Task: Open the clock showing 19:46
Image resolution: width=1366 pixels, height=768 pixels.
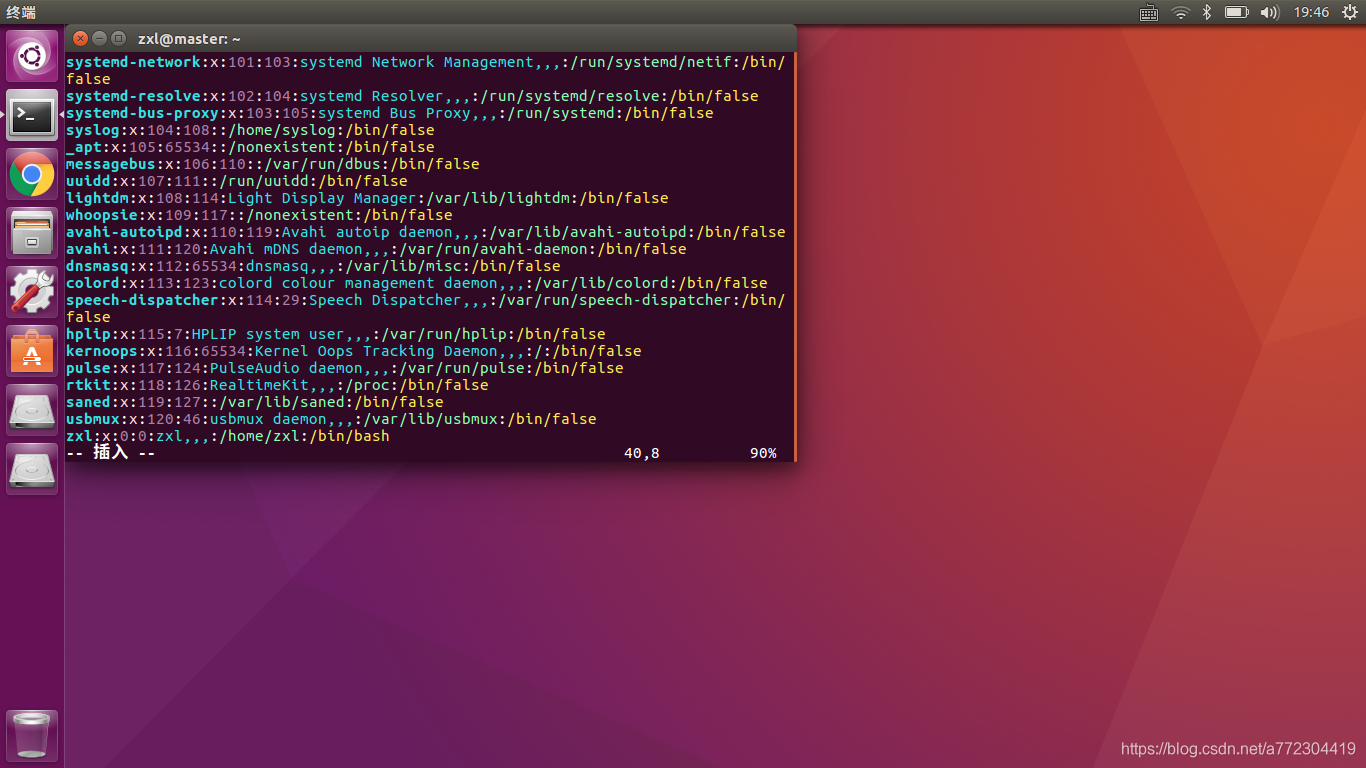Action: point(1310,13)
